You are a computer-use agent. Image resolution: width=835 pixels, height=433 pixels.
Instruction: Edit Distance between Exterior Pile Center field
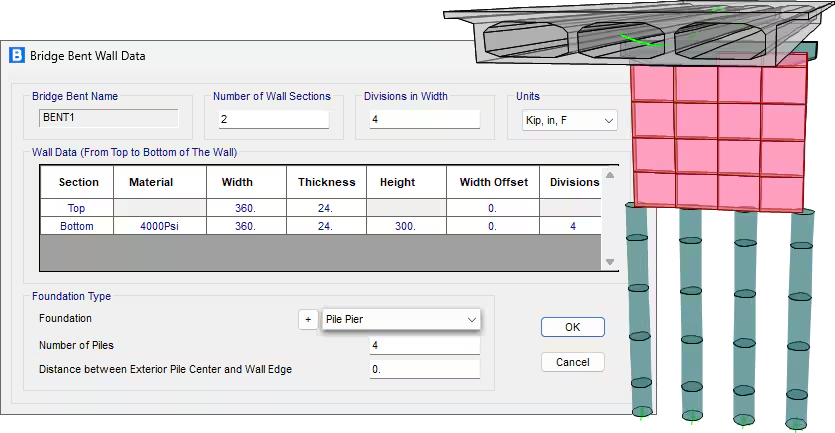[x=424, y=369]
